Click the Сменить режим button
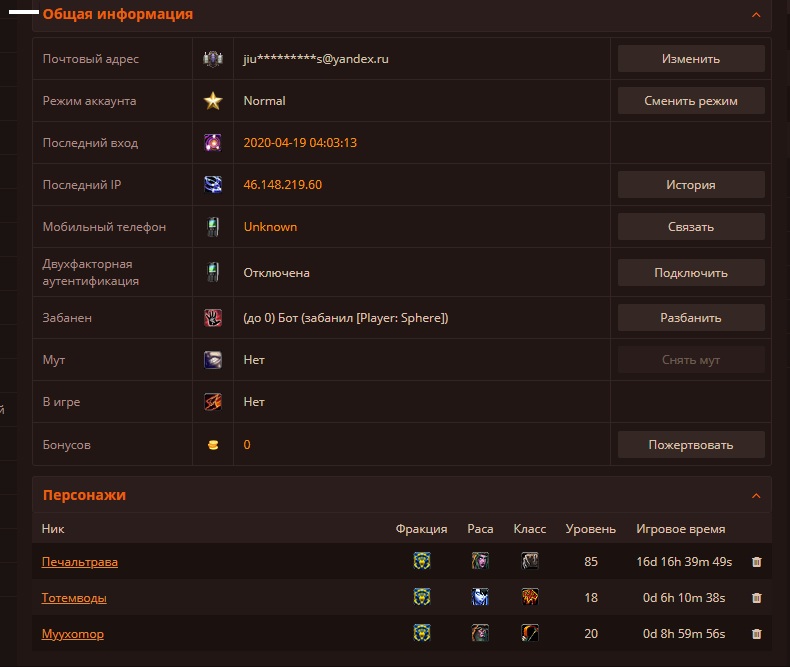Viewport: 790px width, 667px height. pyautogui.click(x=691, y=101)
